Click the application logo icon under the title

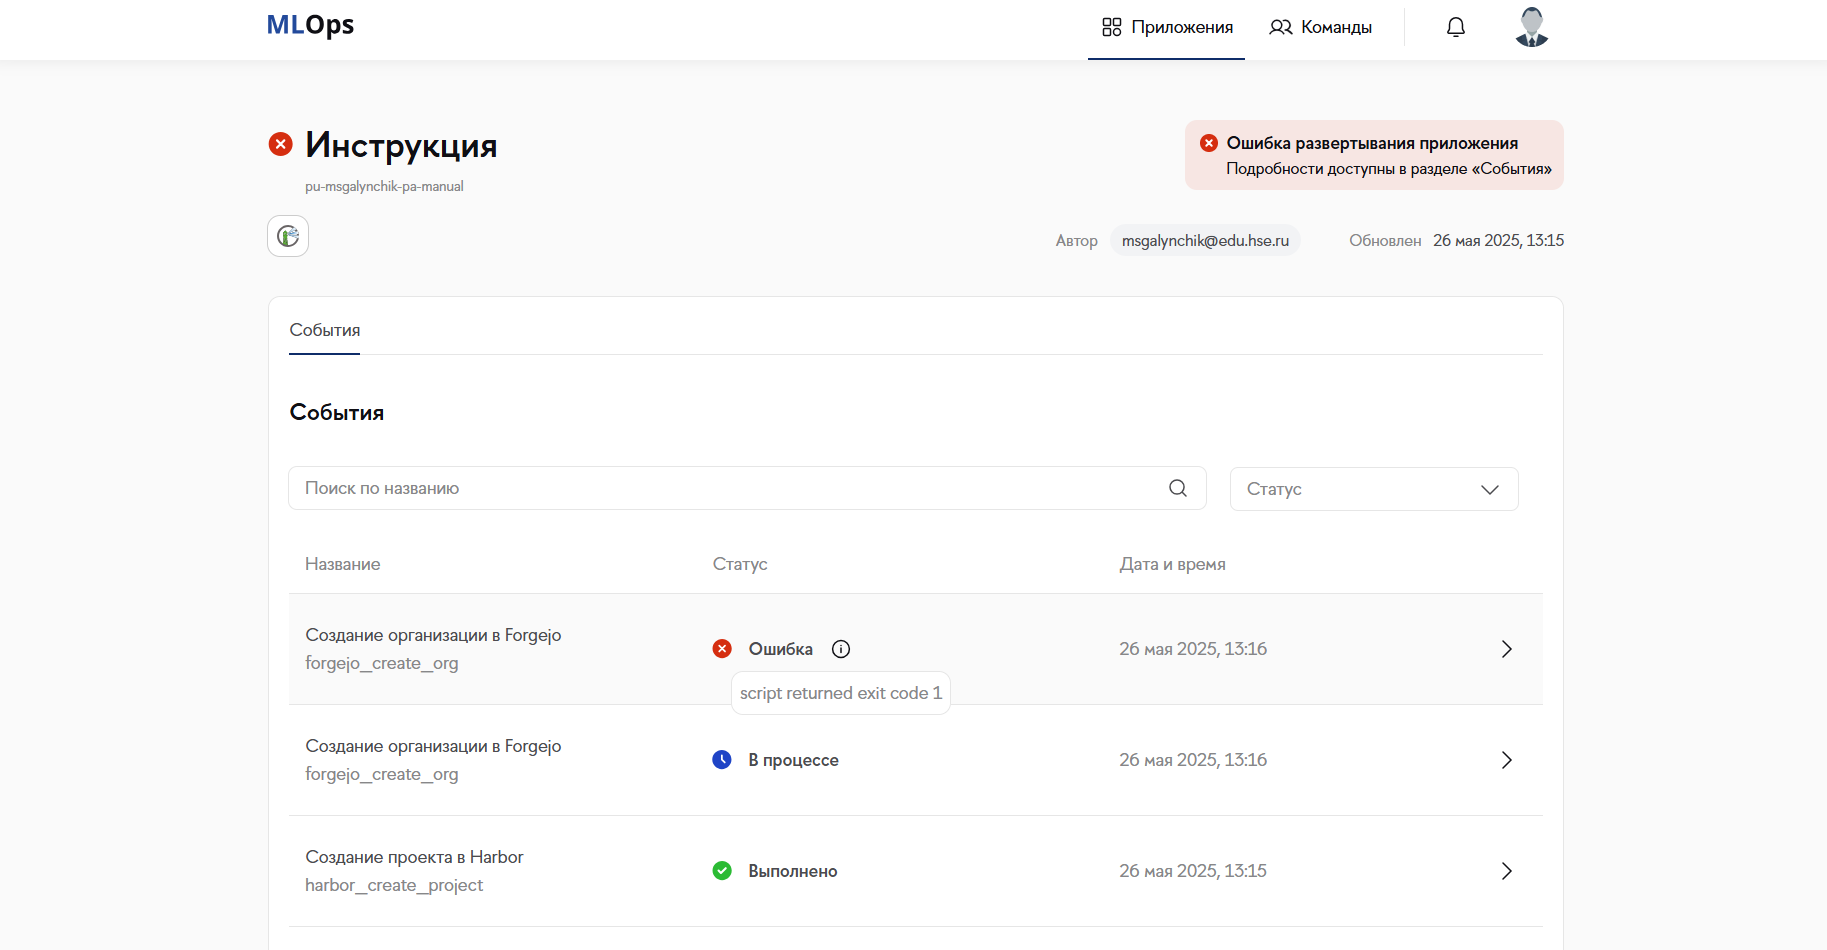pos(288,236)
